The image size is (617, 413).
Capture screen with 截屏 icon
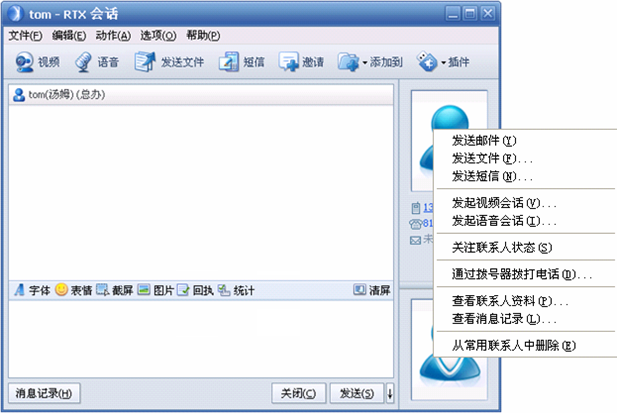point(103,289)
